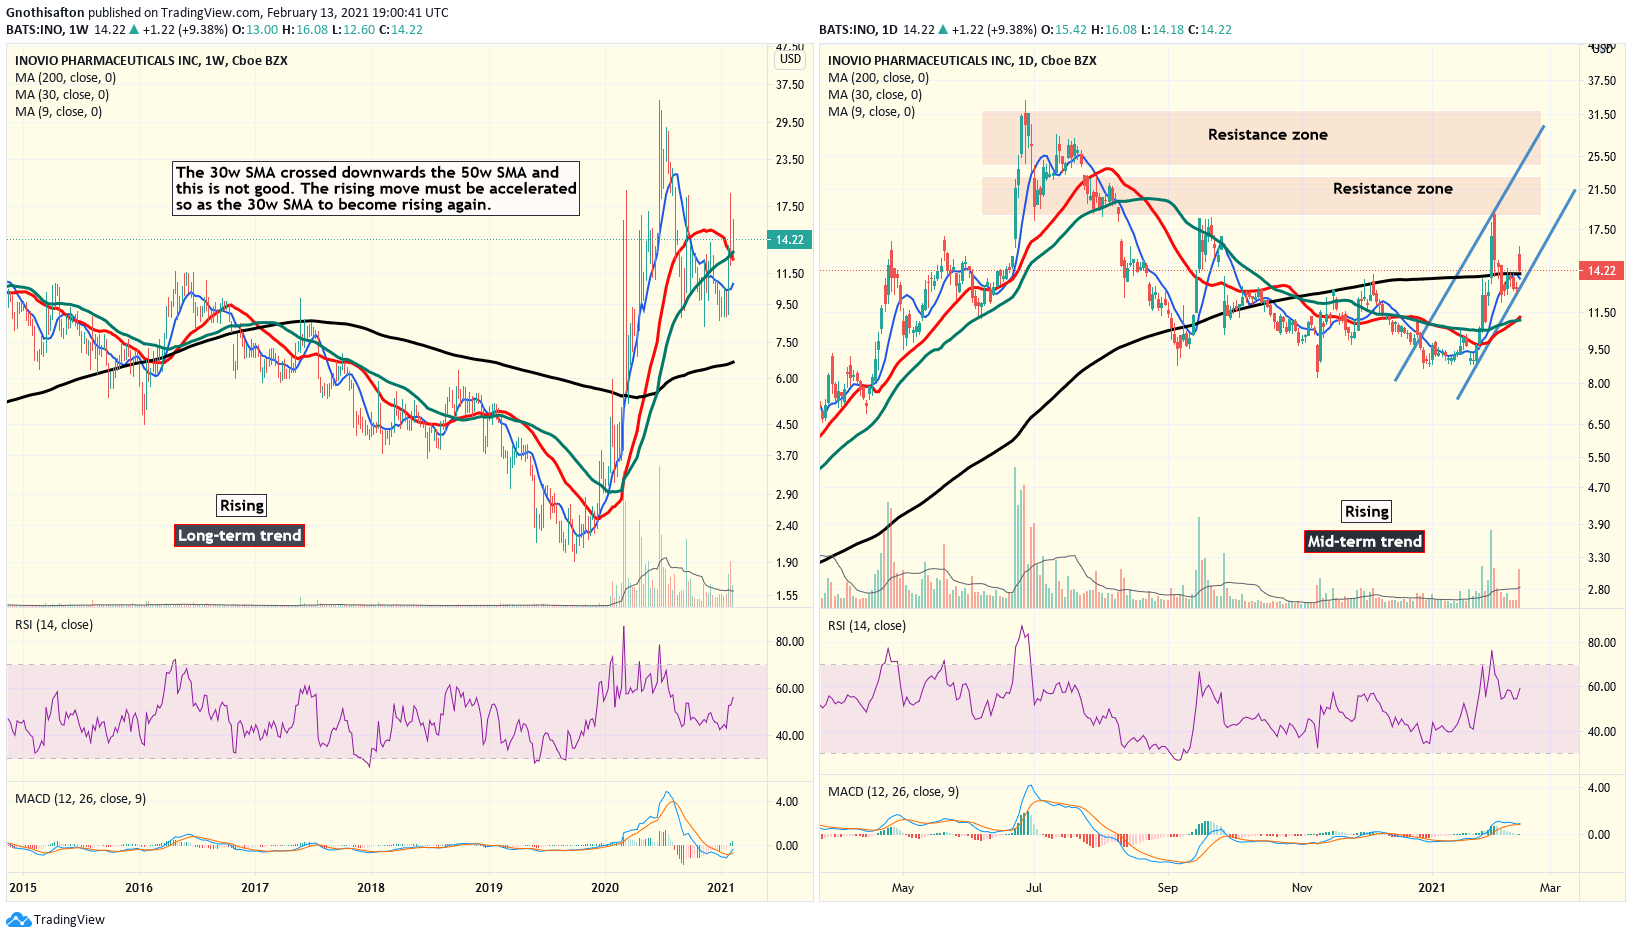Click the 2017 label on the time axis

tap(255, 888)
